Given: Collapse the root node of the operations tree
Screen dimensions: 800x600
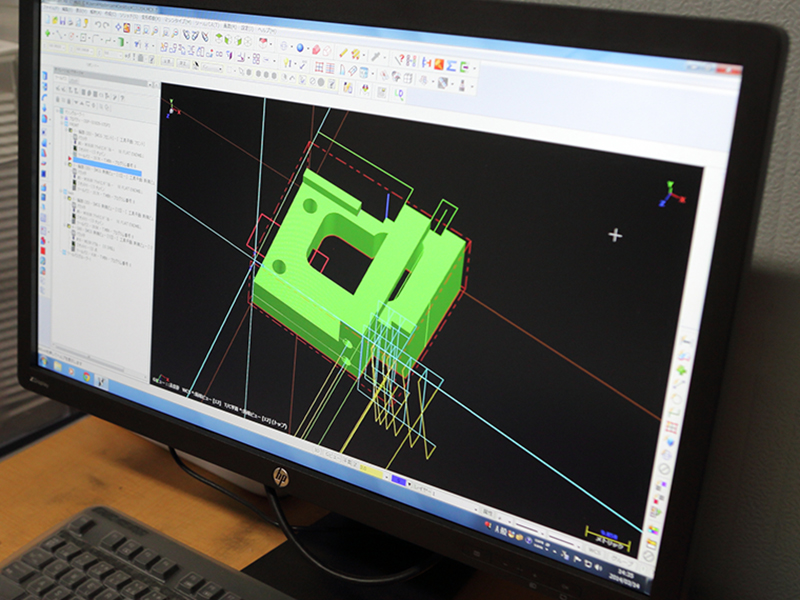Looking at the screenshot, I should tap(57, 111).
